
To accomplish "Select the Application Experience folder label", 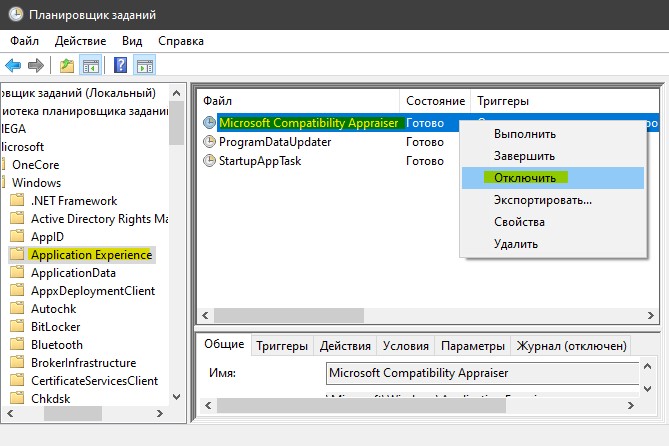I will click(x=91, y=254).
